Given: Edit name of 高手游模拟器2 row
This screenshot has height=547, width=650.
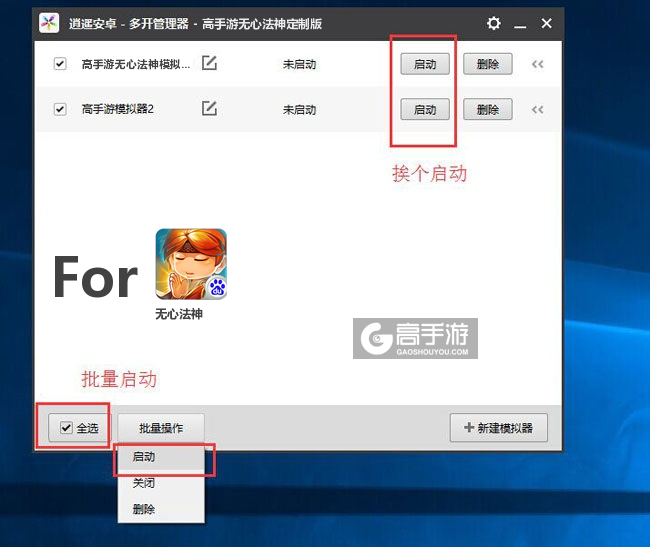Looking at the screenshot, I should 209,108.
